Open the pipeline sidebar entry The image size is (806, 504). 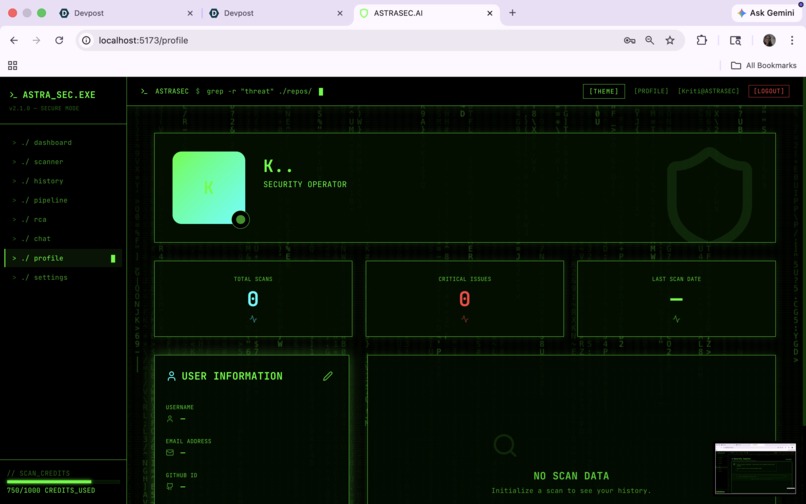tap(63, 200)
